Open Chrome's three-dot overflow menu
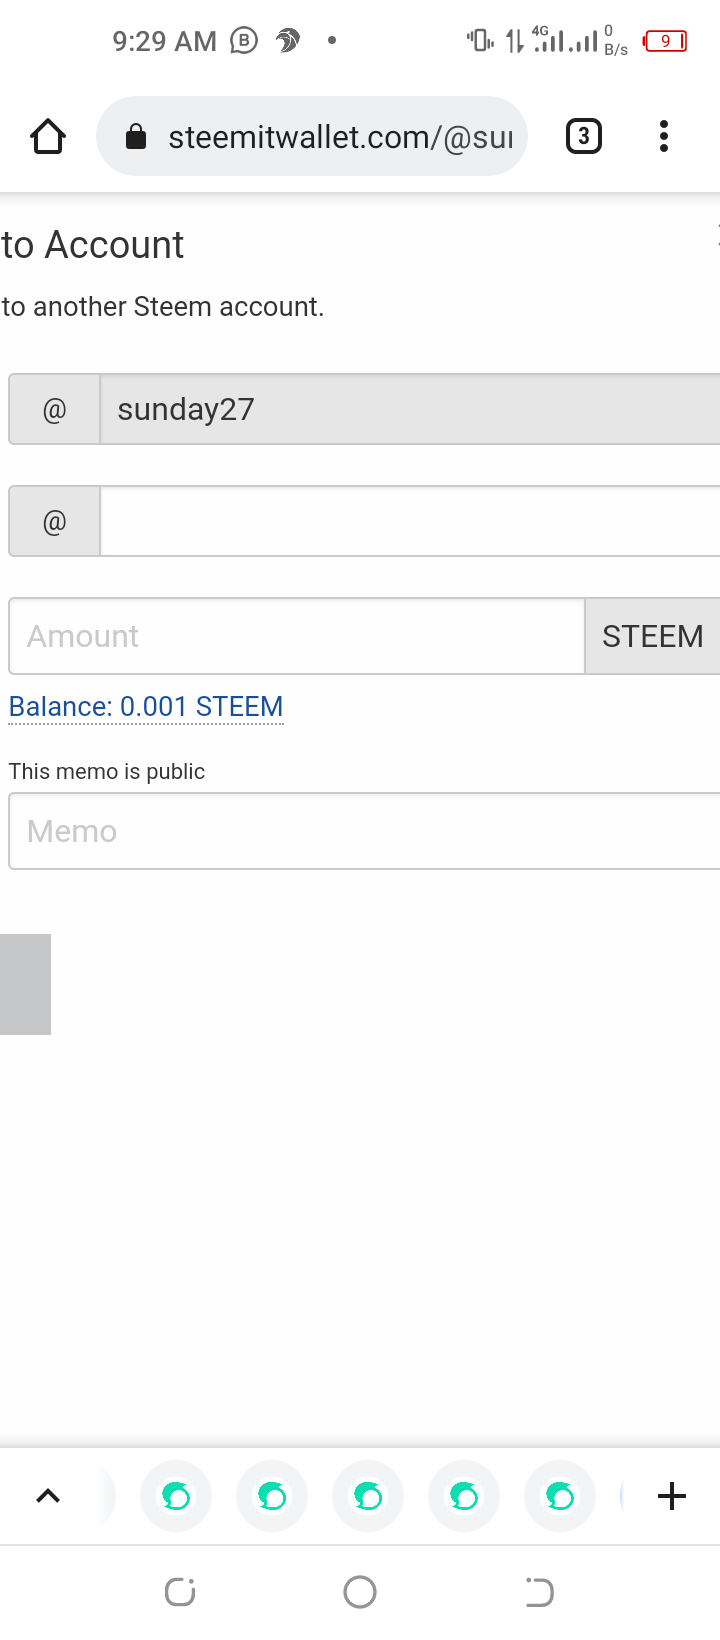This screenshot has width=720, height=1640. coord(663,136)
